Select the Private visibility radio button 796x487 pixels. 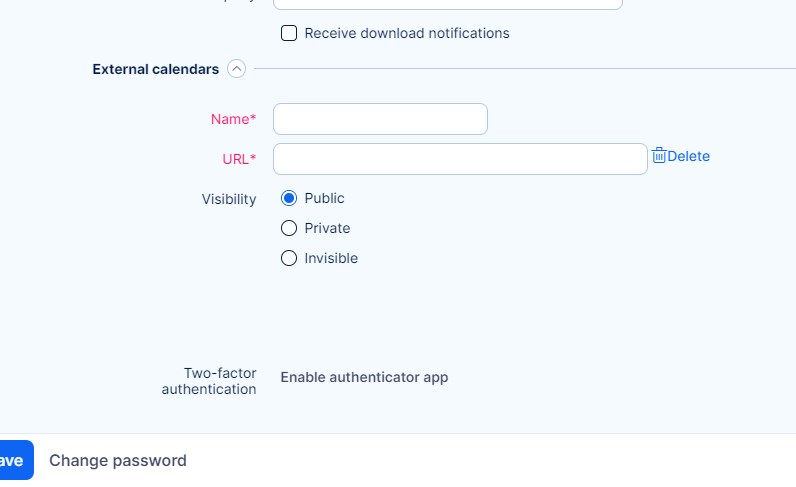pos(289,228)
